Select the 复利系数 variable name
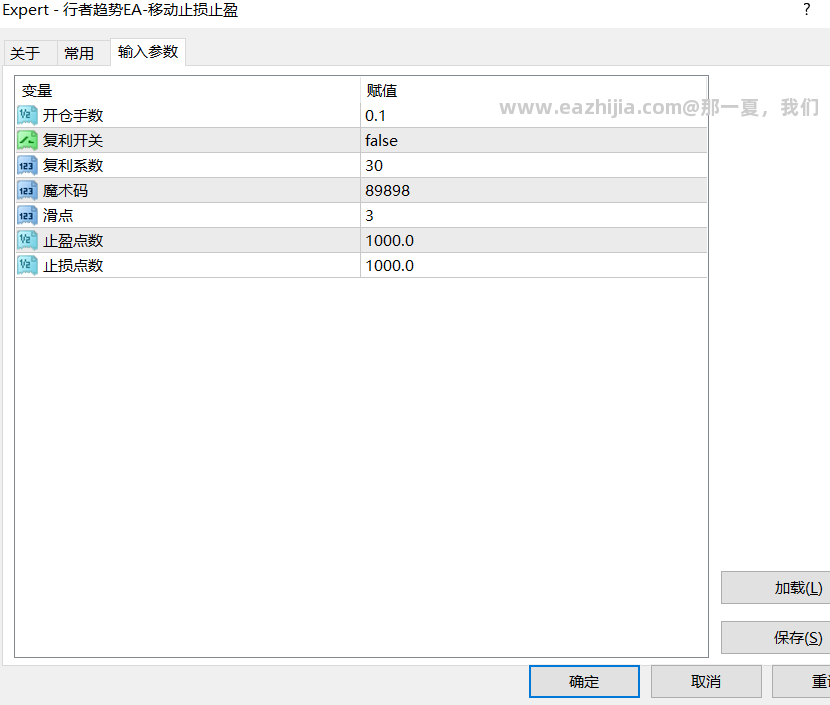This screenshot has height=705, width=830. (x=73, y=166)
